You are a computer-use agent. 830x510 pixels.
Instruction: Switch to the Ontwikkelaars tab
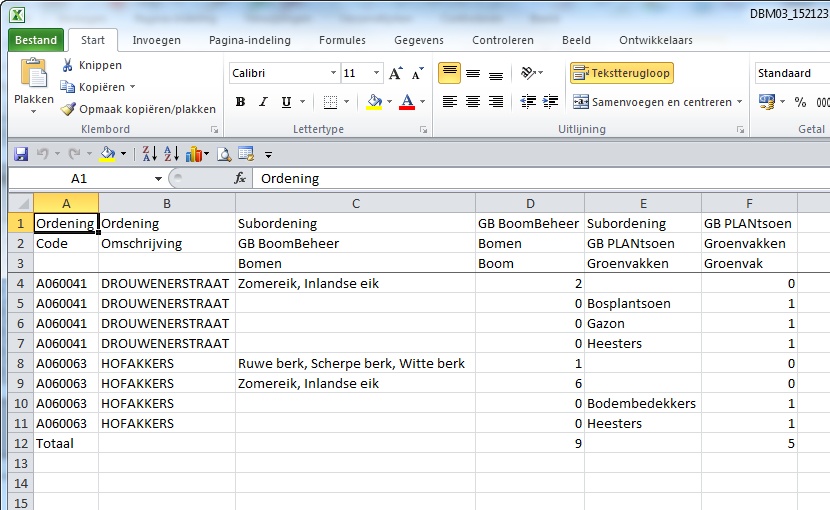pyautogui.click(x=656, y=40)
